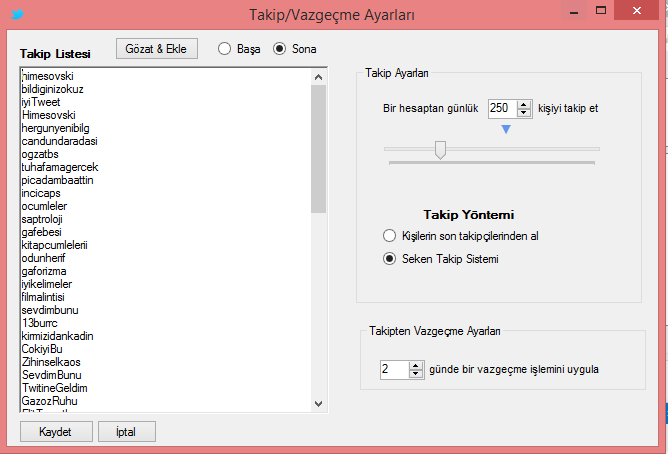Click the Twitter bird icon in title bar
Viewport: 668px width, 454px height.
[17, 14]
